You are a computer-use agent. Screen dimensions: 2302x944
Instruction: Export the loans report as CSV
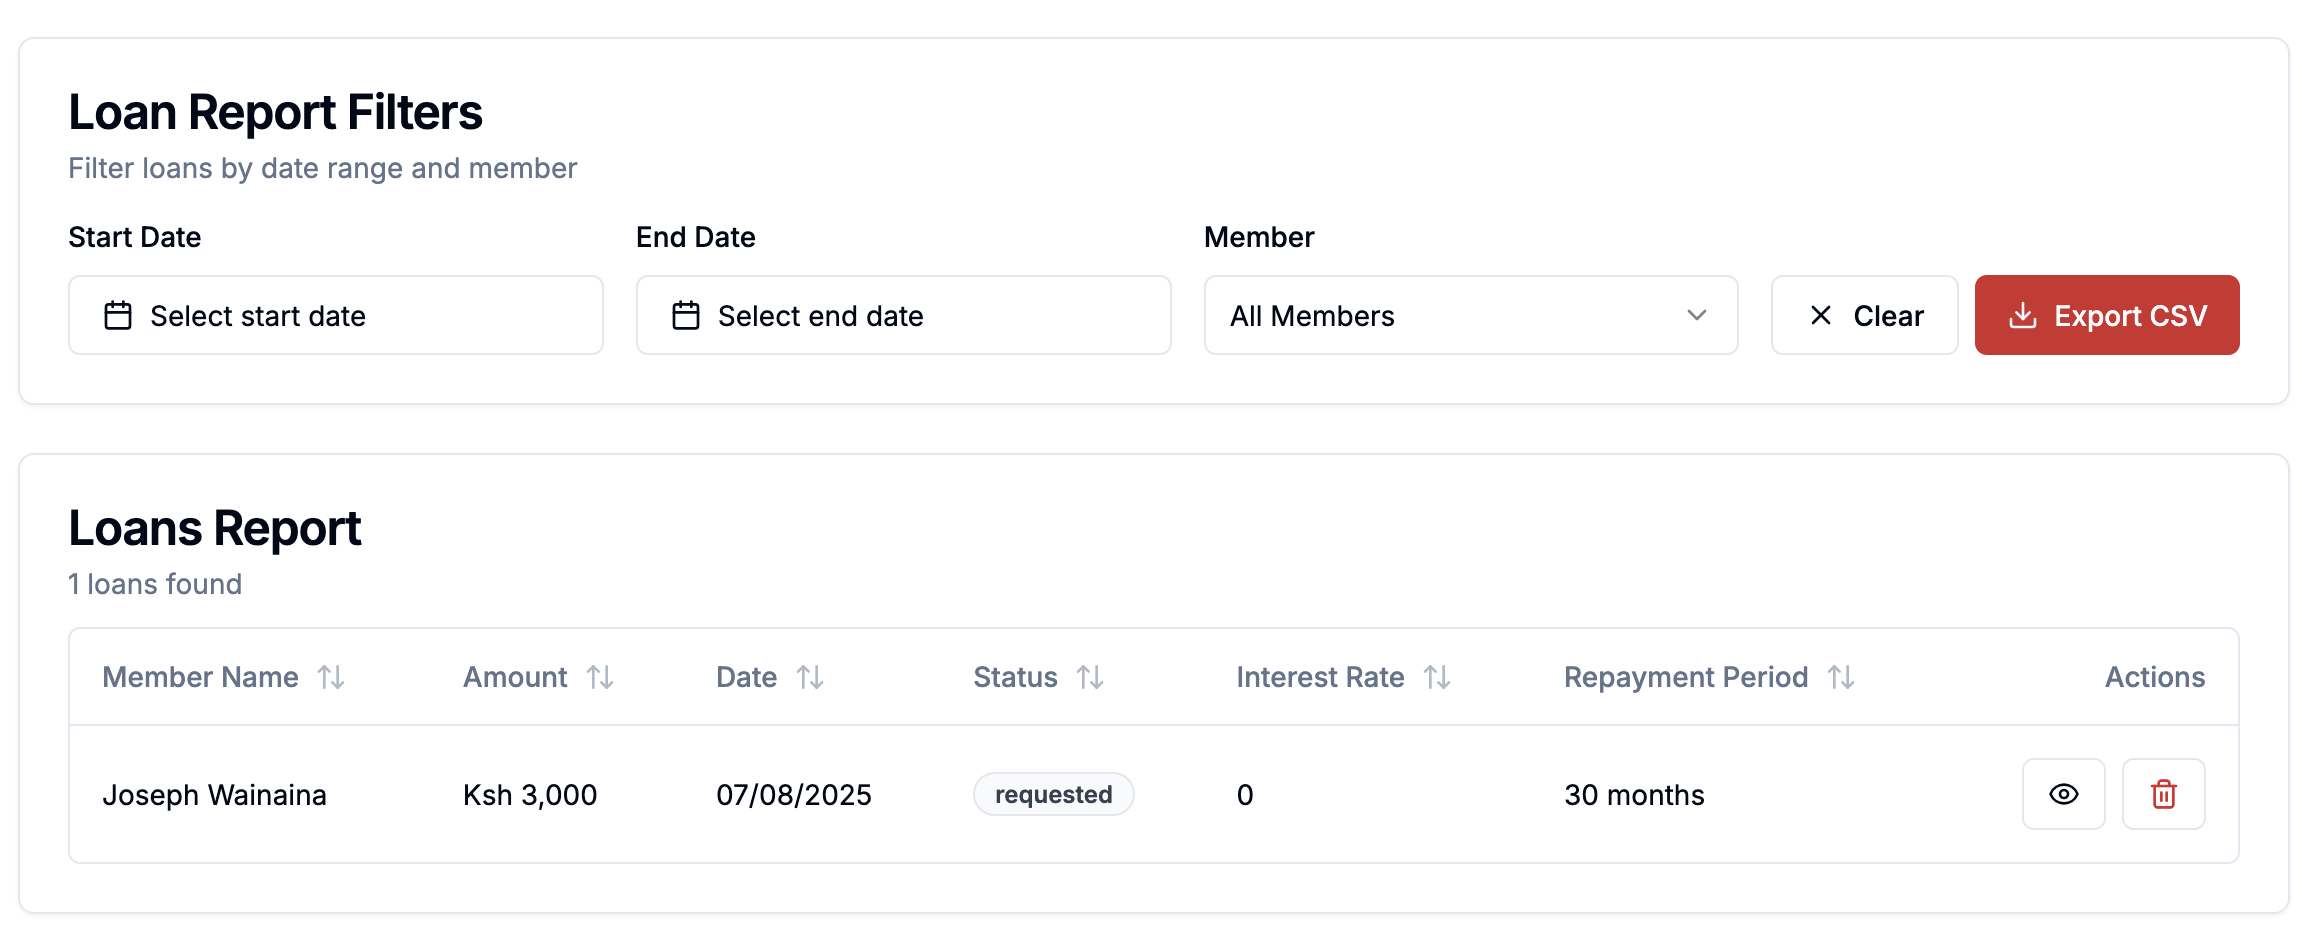click(x=2106, y=316)
